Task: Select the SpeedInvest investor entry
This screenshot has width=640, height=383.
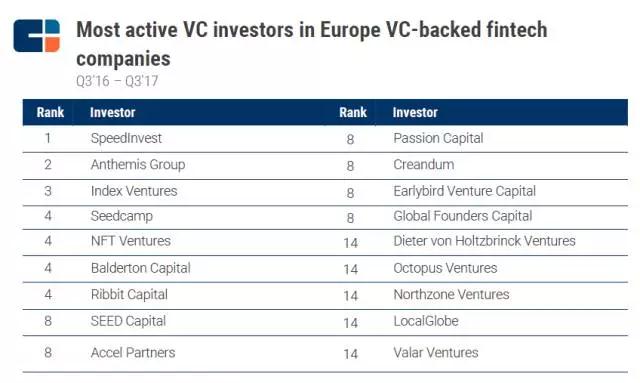Action: 126,138
